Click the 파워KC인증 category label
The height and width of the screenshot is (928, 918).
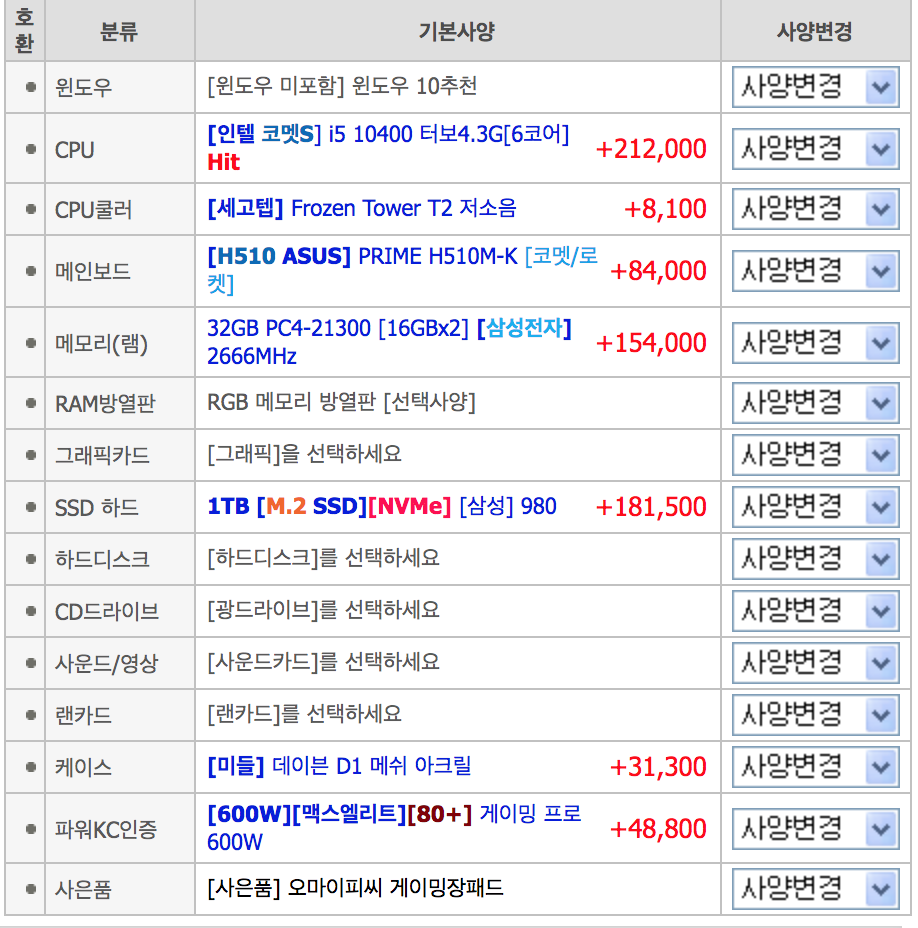click(106, 829)
